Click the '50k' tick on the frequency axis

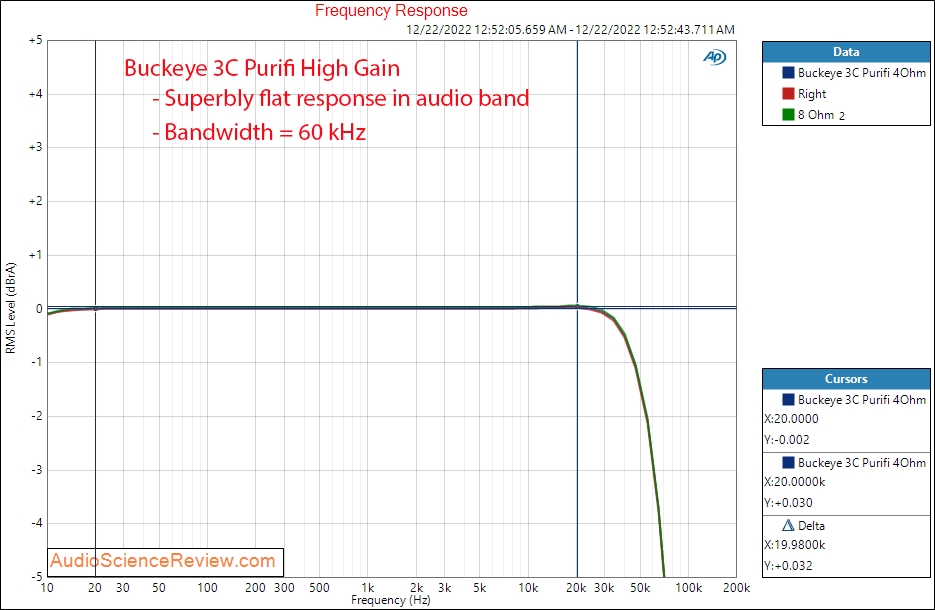[x=640, y=588]
